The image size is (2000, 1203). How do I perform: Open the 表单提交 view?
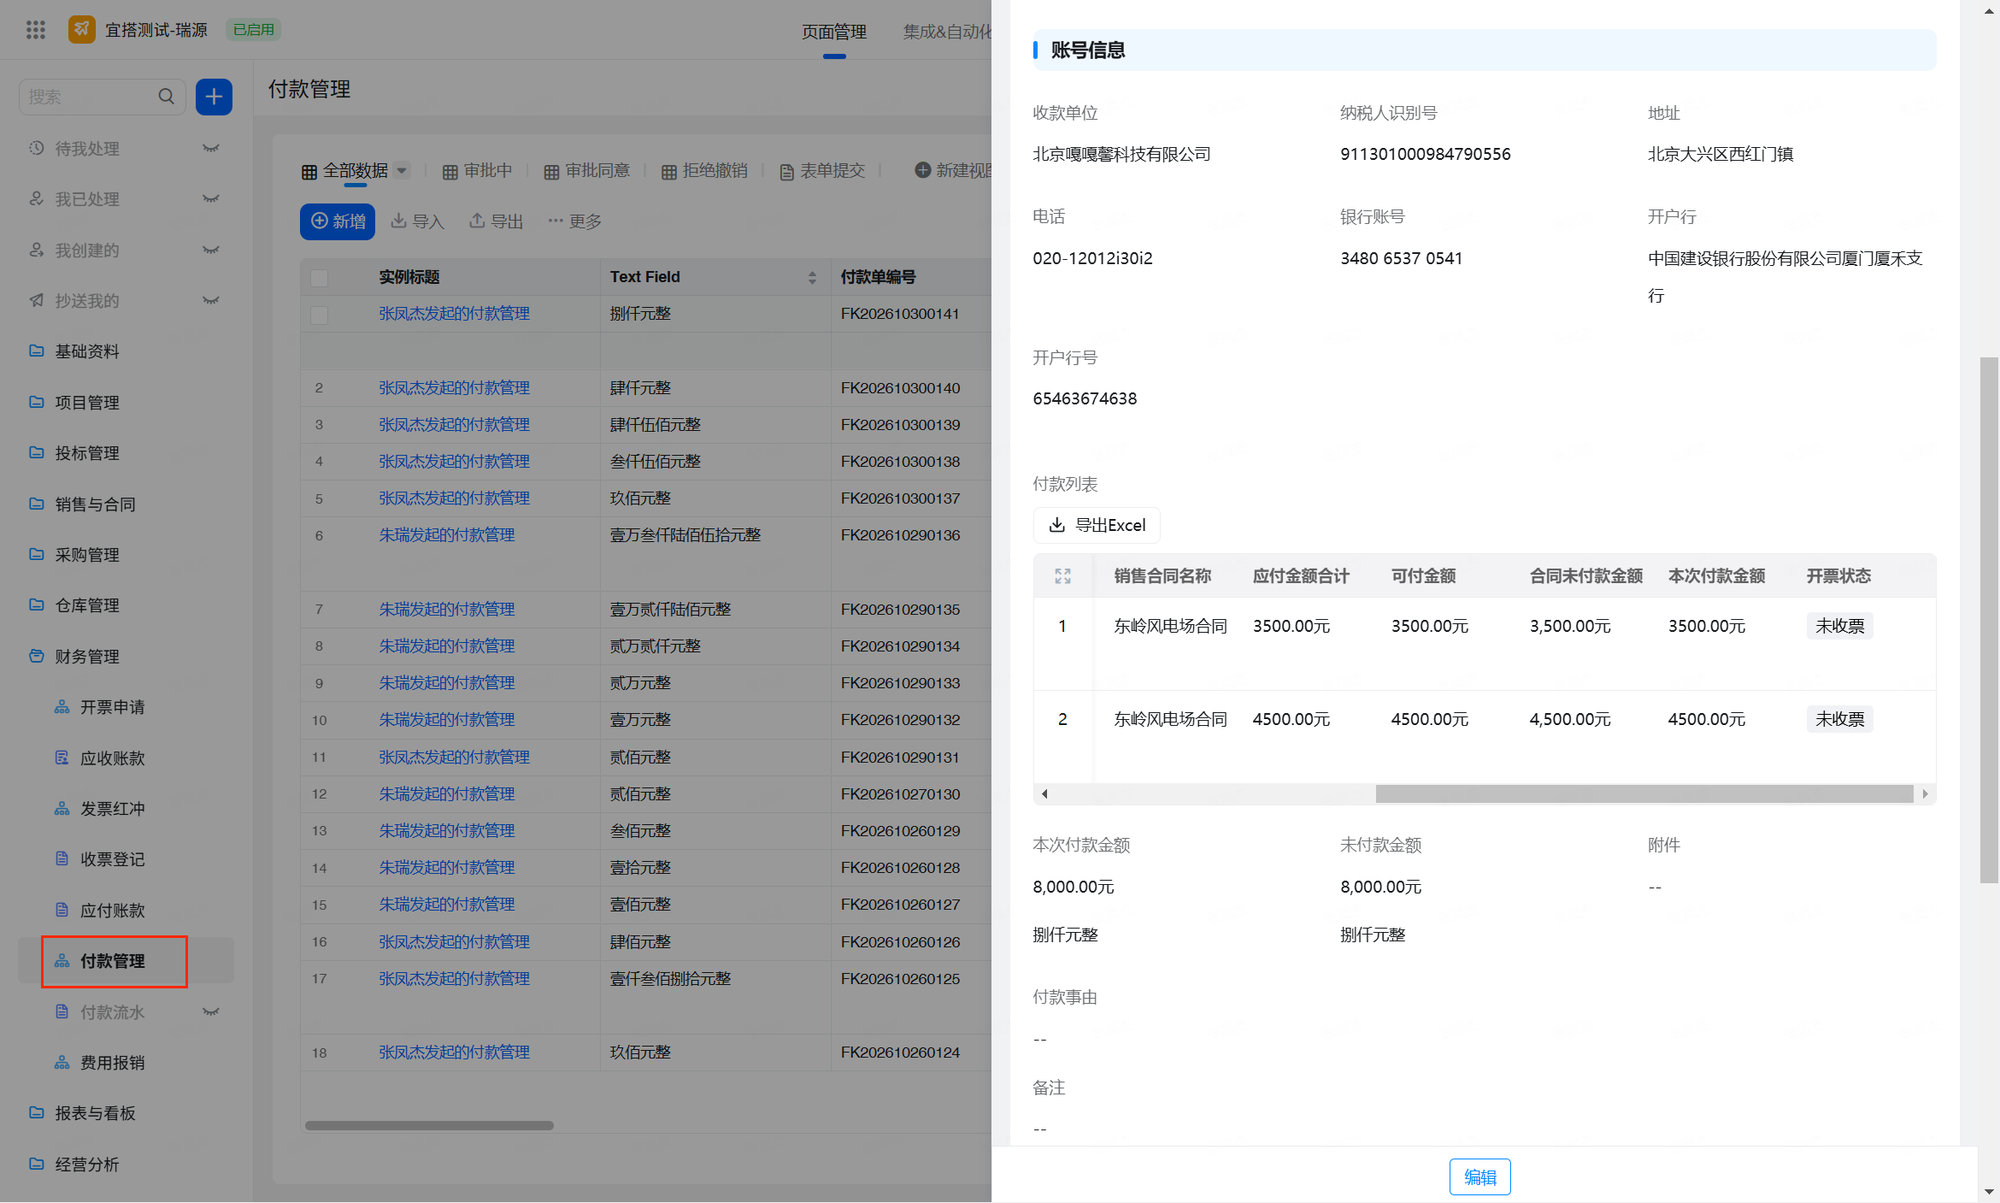[822, 171]
